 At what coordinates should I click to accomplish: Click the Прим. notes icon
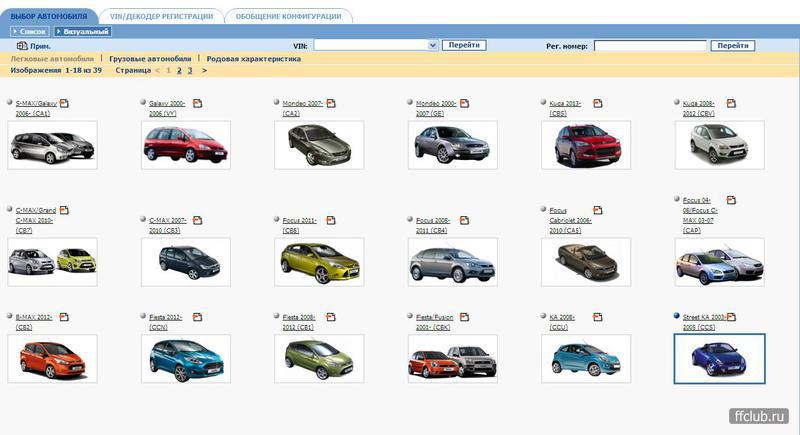[22, 46]
